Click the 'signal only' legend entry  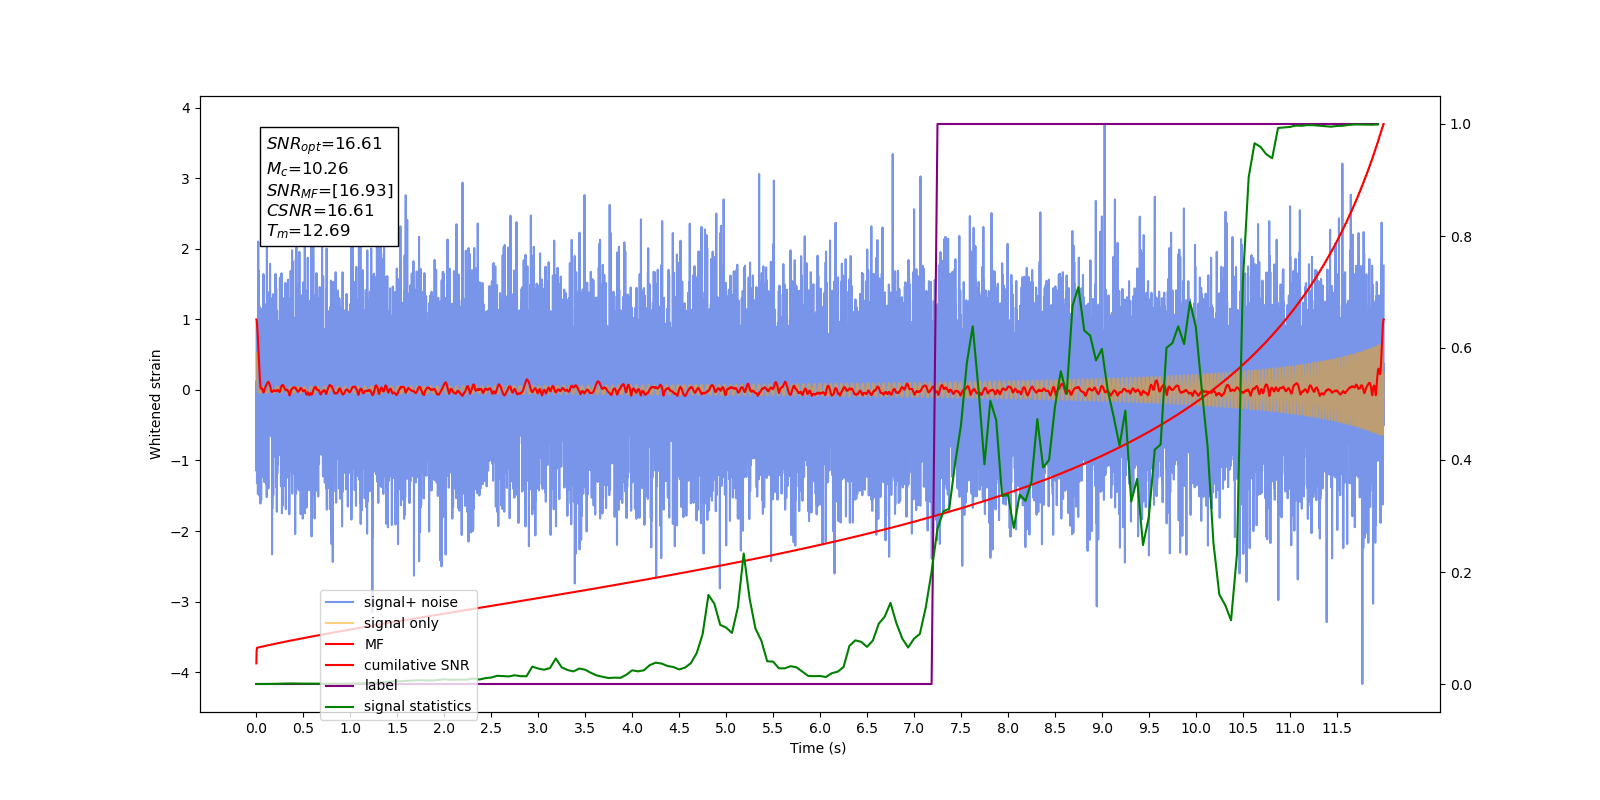click(382, 623)
